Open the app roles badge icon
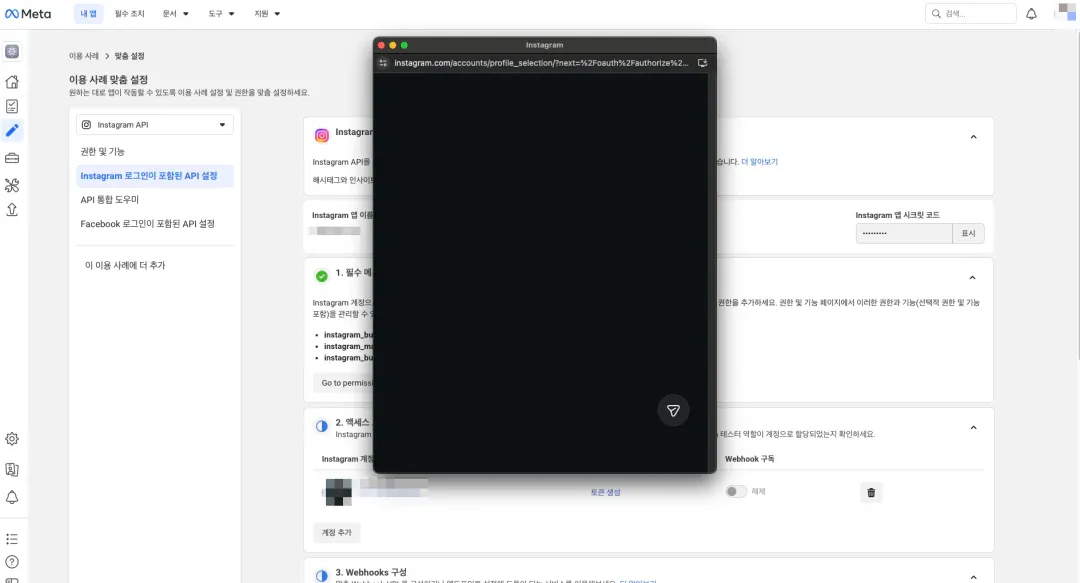 click(x=12, y=469)
